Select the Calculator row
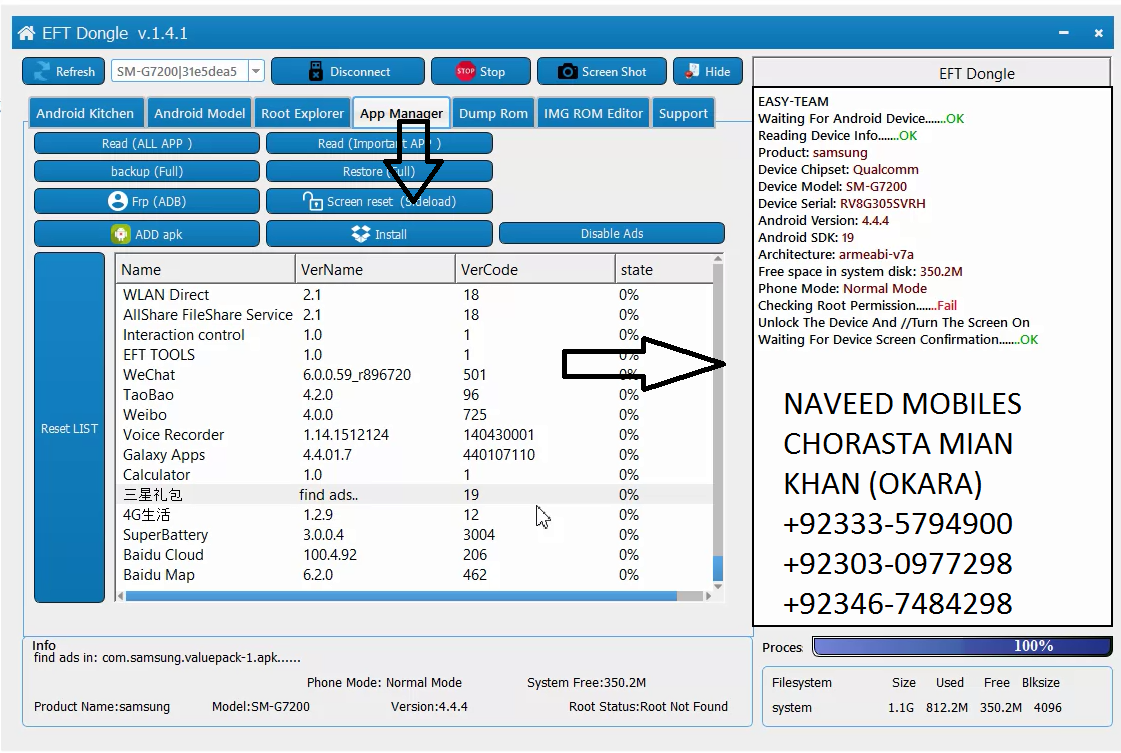Viewport: 1121px width, 753px height. point(414,475)
